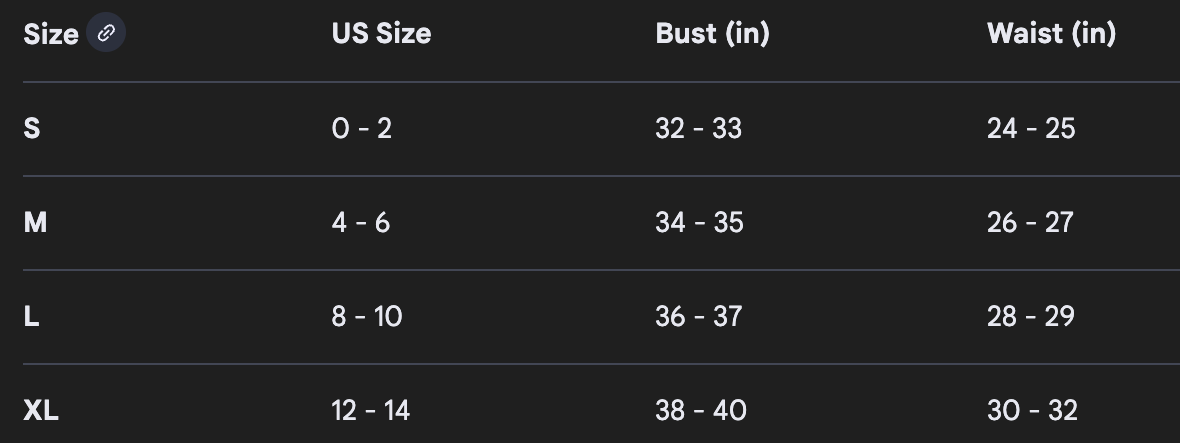The height and width of the screenshot is (443, 1180).
Task: Click the S size row label
Action: point(32,128)
